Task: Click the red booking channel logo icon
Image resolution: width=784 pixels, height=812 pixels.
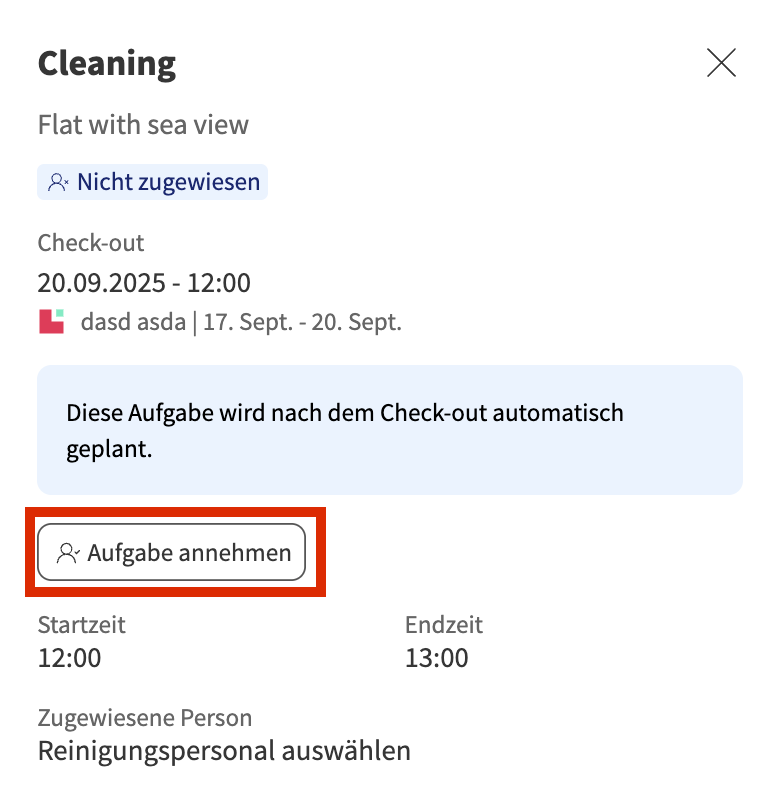Action: click(x=51, y=322)
